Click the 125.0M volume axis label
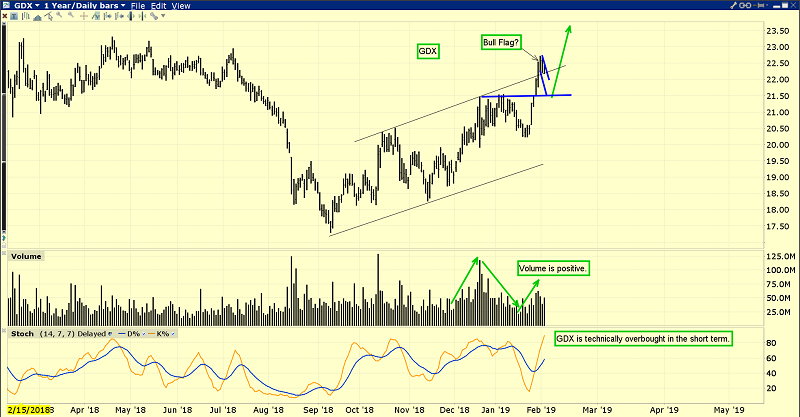This screenshot has height=417, width=800. point(781,256)
